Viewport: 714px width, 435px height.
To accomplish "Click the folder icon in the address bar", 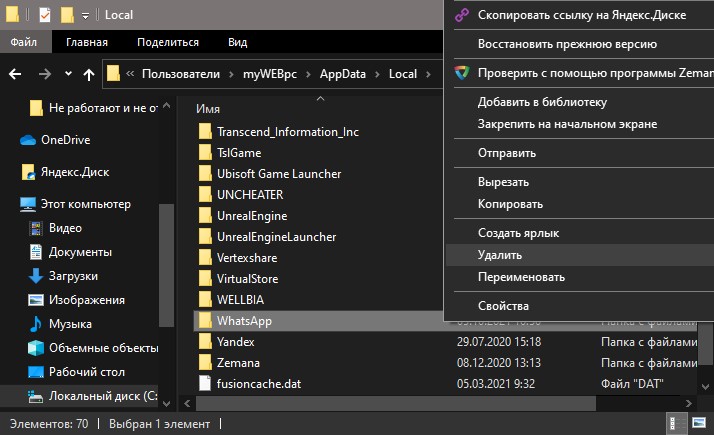I will (x=113, y=73).
